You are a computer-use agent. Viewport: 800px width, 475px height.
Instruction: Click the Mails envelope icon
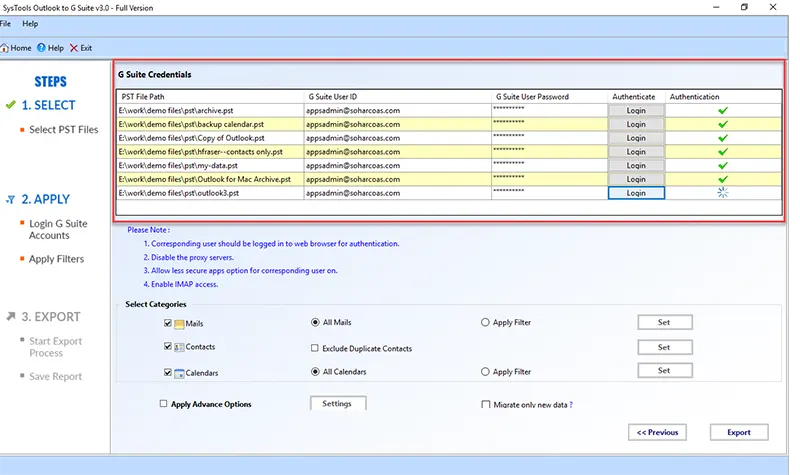coord(179,324)
